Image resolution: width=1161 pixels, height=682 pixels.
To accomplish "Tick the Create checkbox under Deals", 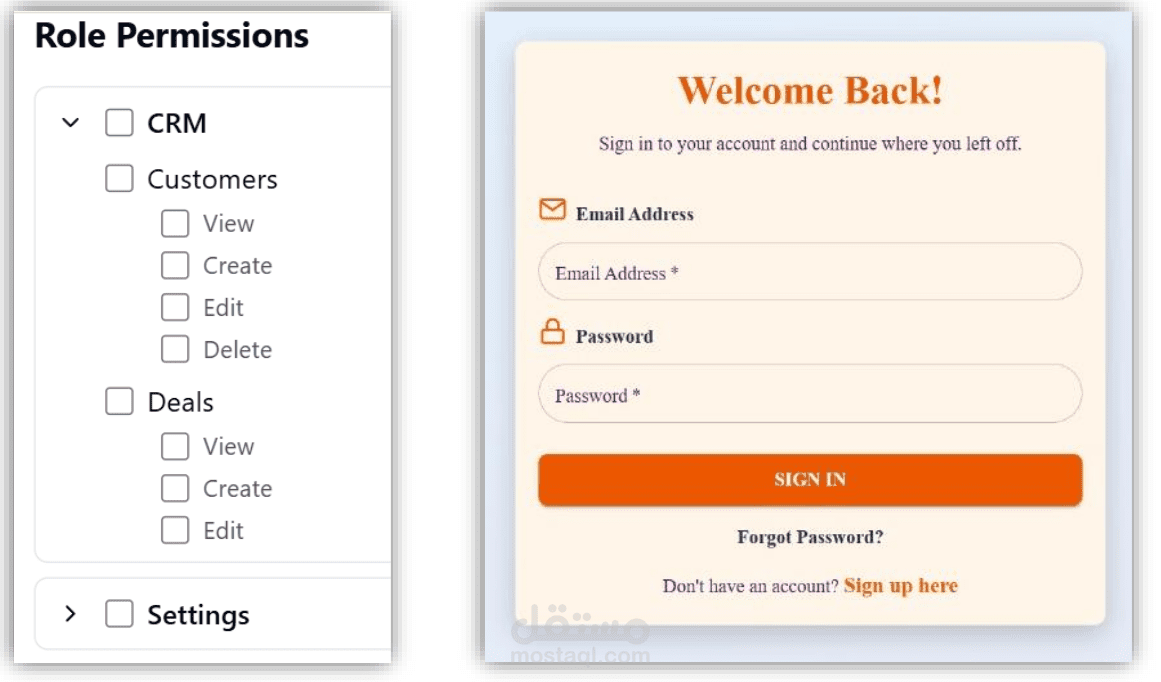I will (175, 489).
